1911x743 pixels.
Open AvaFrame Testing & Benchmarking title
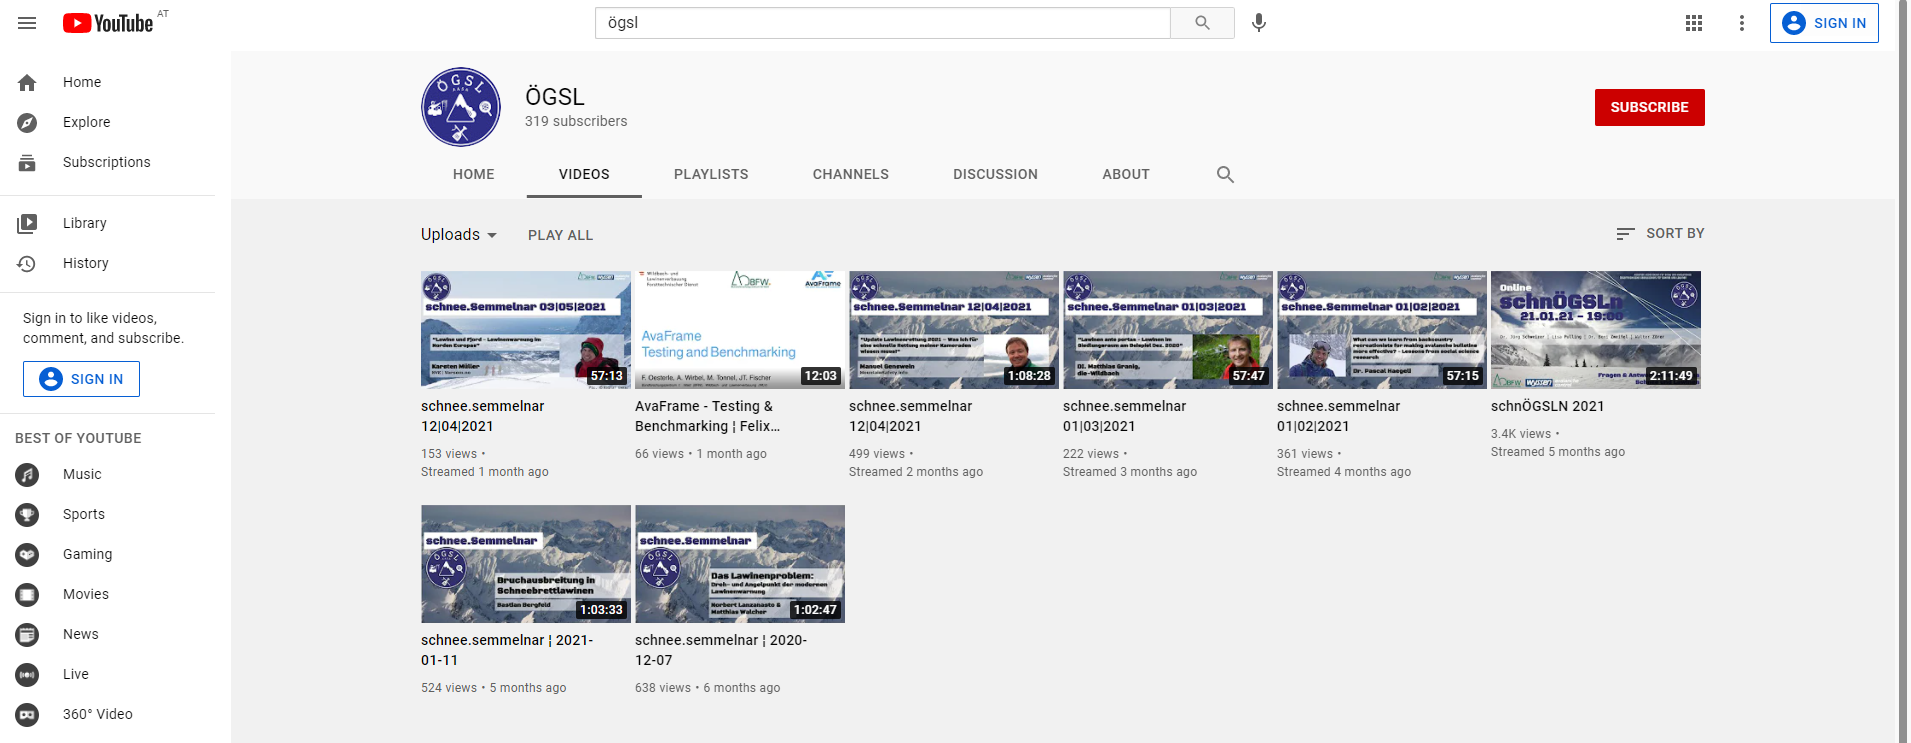point(707,416)
